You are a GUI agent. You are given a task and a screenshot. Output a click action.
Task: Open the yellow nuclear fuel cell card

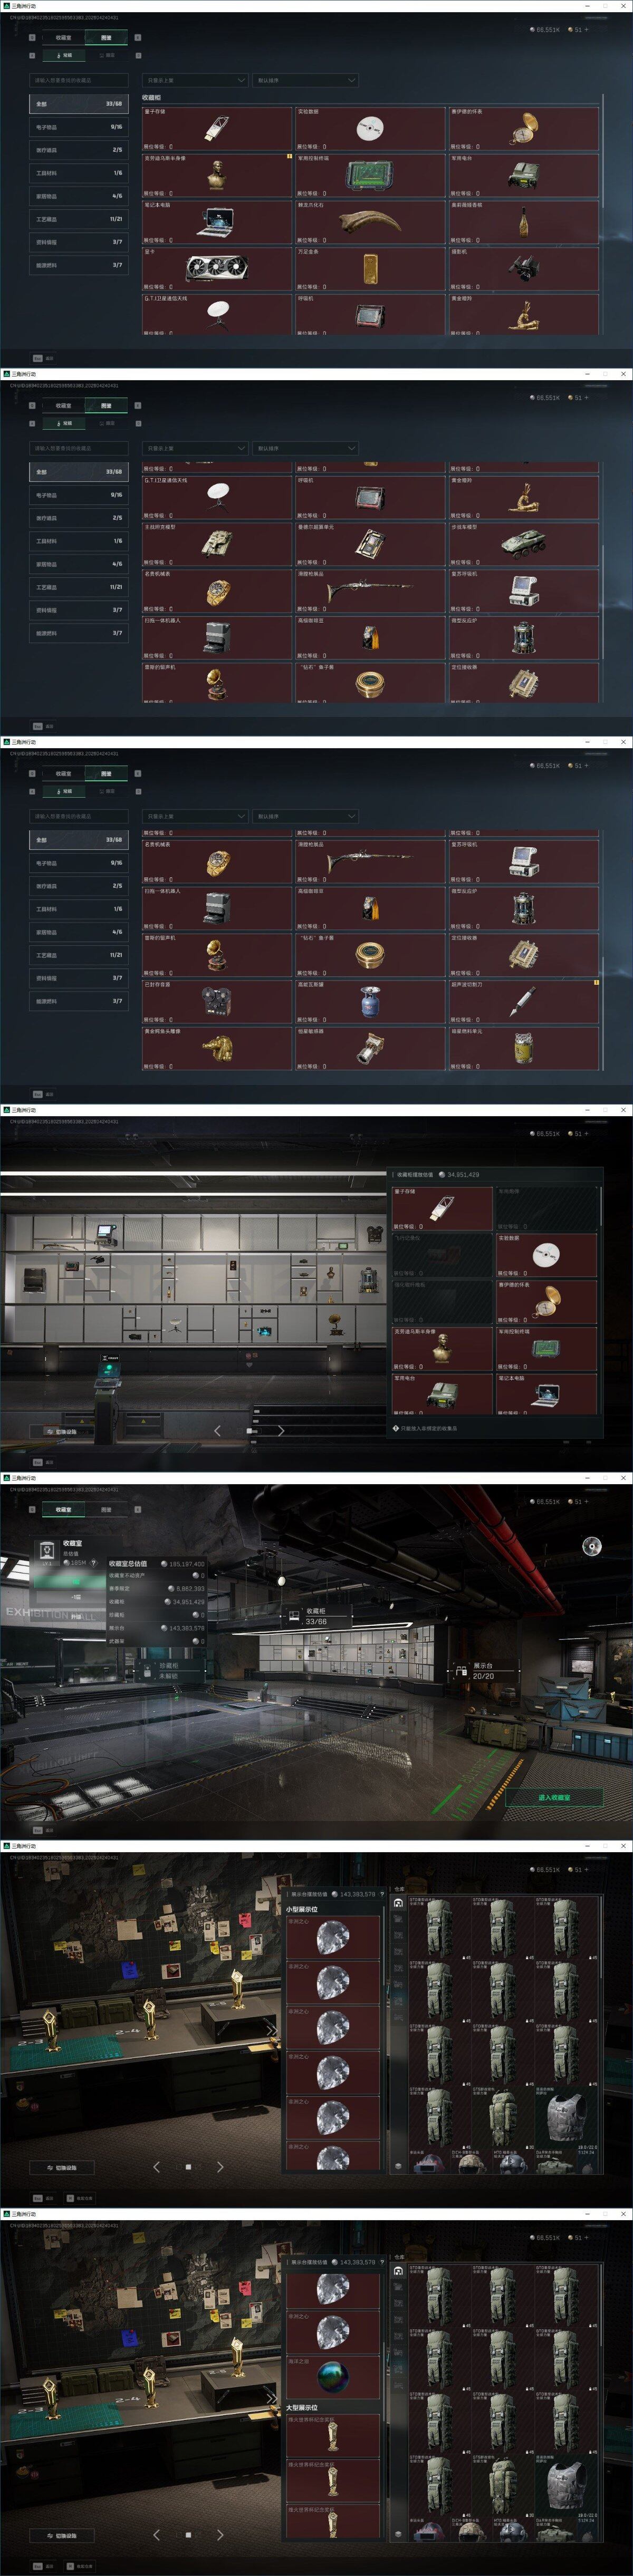(x=523, y=1048)
